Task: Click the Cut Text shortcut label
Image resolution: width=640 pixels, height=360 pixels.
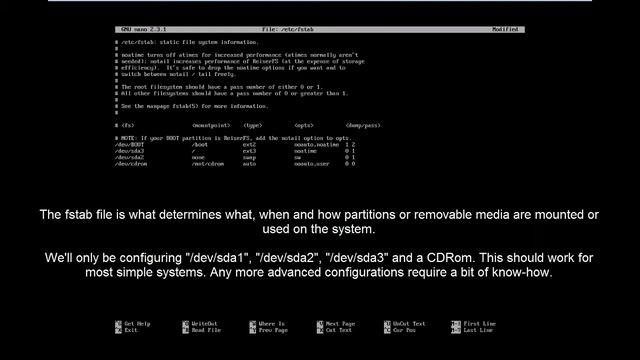Action: click(339, 330)
